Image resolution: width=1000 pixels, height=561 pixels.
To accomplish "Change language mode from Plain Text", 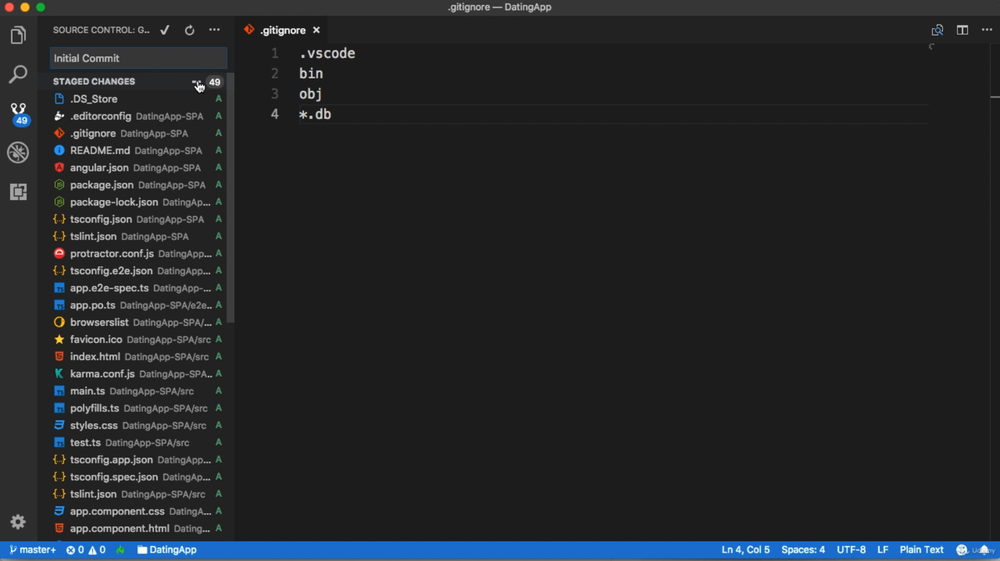I will [x=922, y=550].
